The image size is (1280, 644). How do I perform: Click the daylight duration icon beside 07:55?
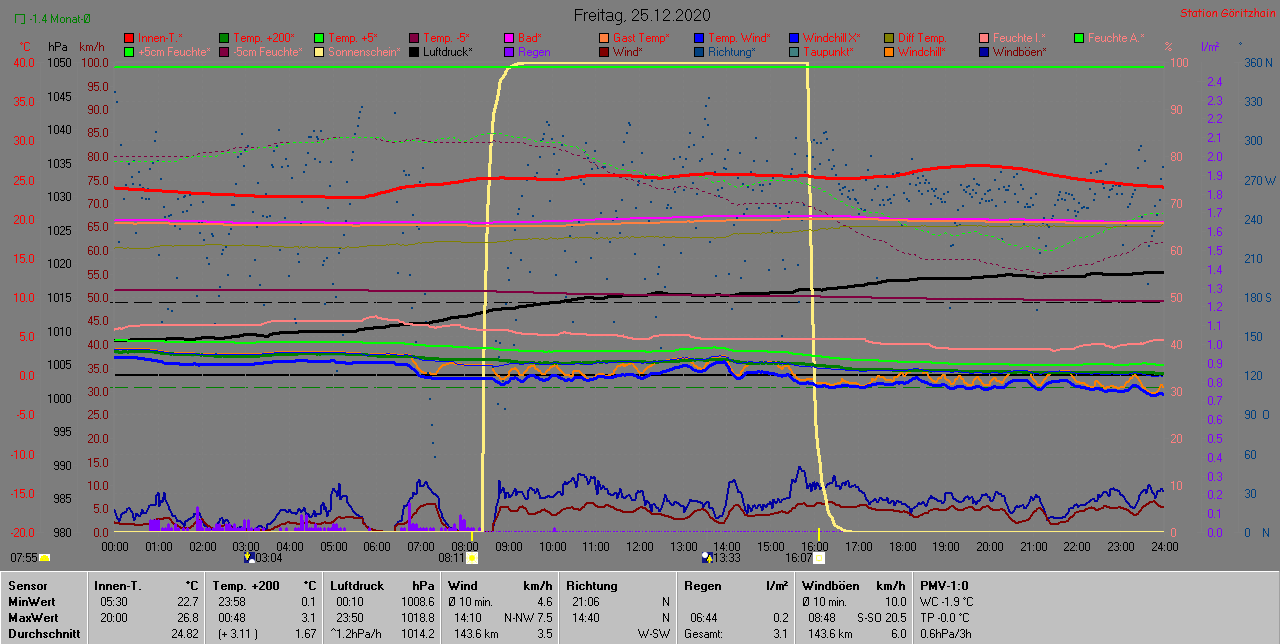click(x=45, y=558)
